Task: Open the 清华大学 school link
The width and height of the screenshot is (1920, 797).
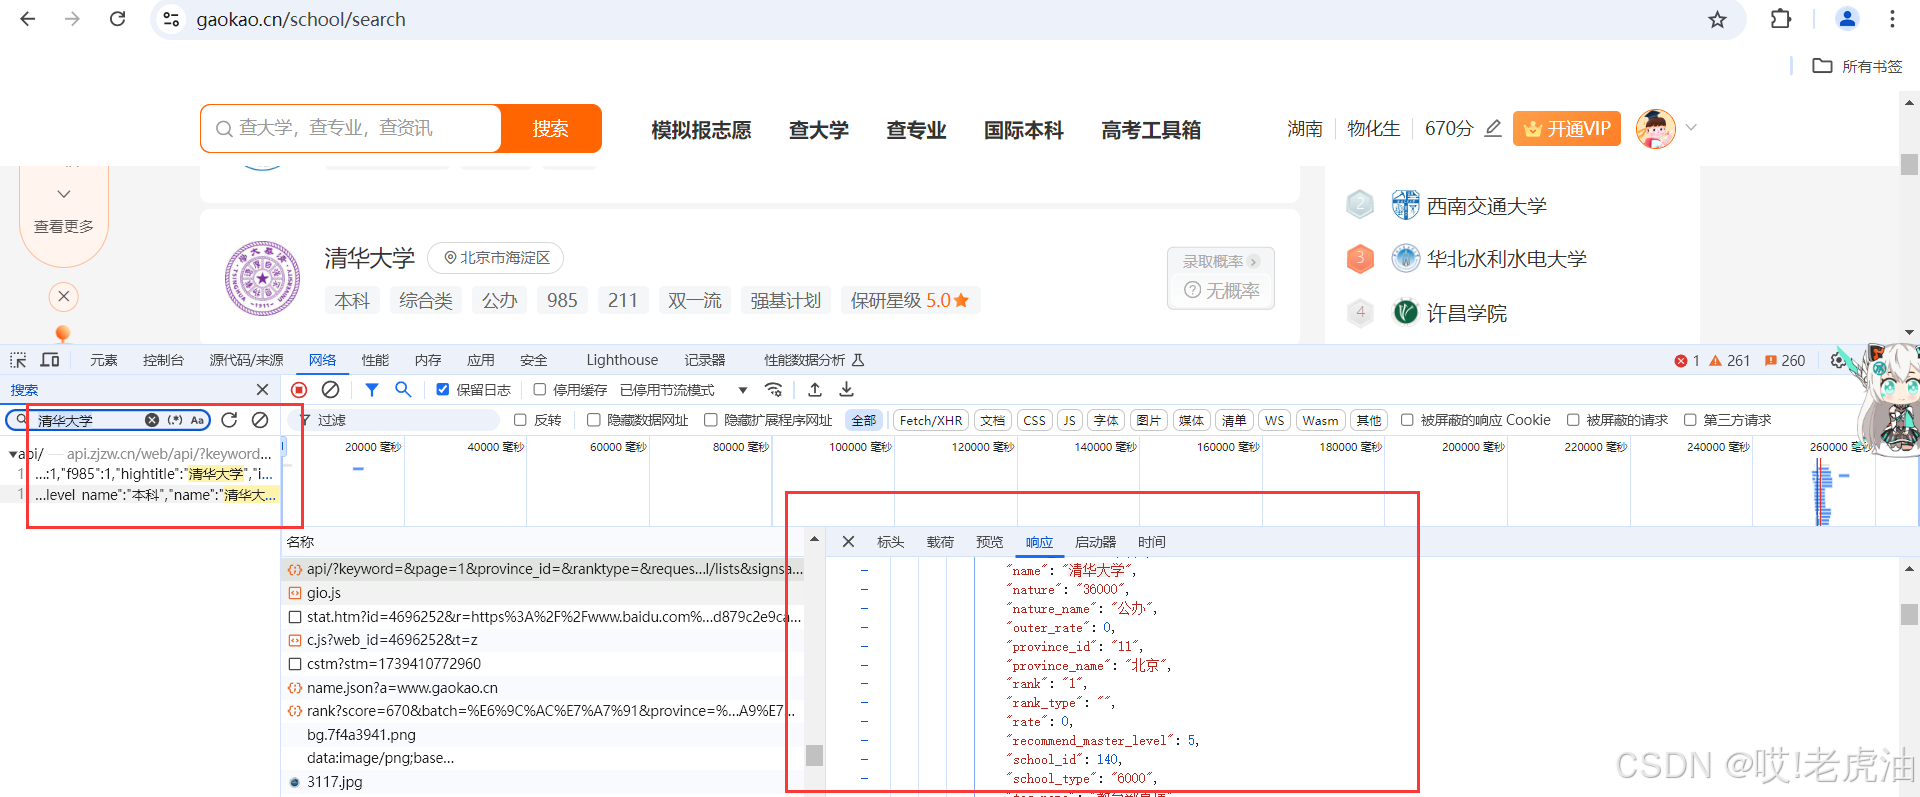Action: [x=369, y=258]
